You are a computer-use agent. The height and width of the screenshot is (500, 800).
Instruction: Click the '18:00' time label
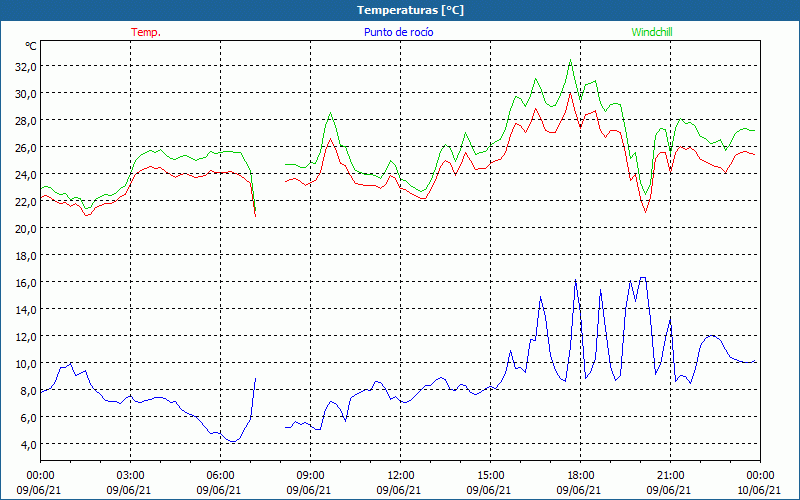[x=580, y=475]
